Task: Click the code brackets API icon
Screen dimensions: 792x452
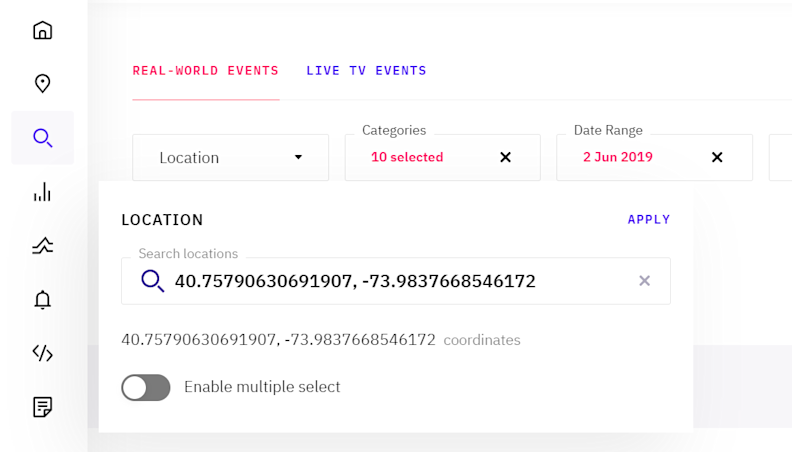Action: pyautogui.click(x=42, y=353)
